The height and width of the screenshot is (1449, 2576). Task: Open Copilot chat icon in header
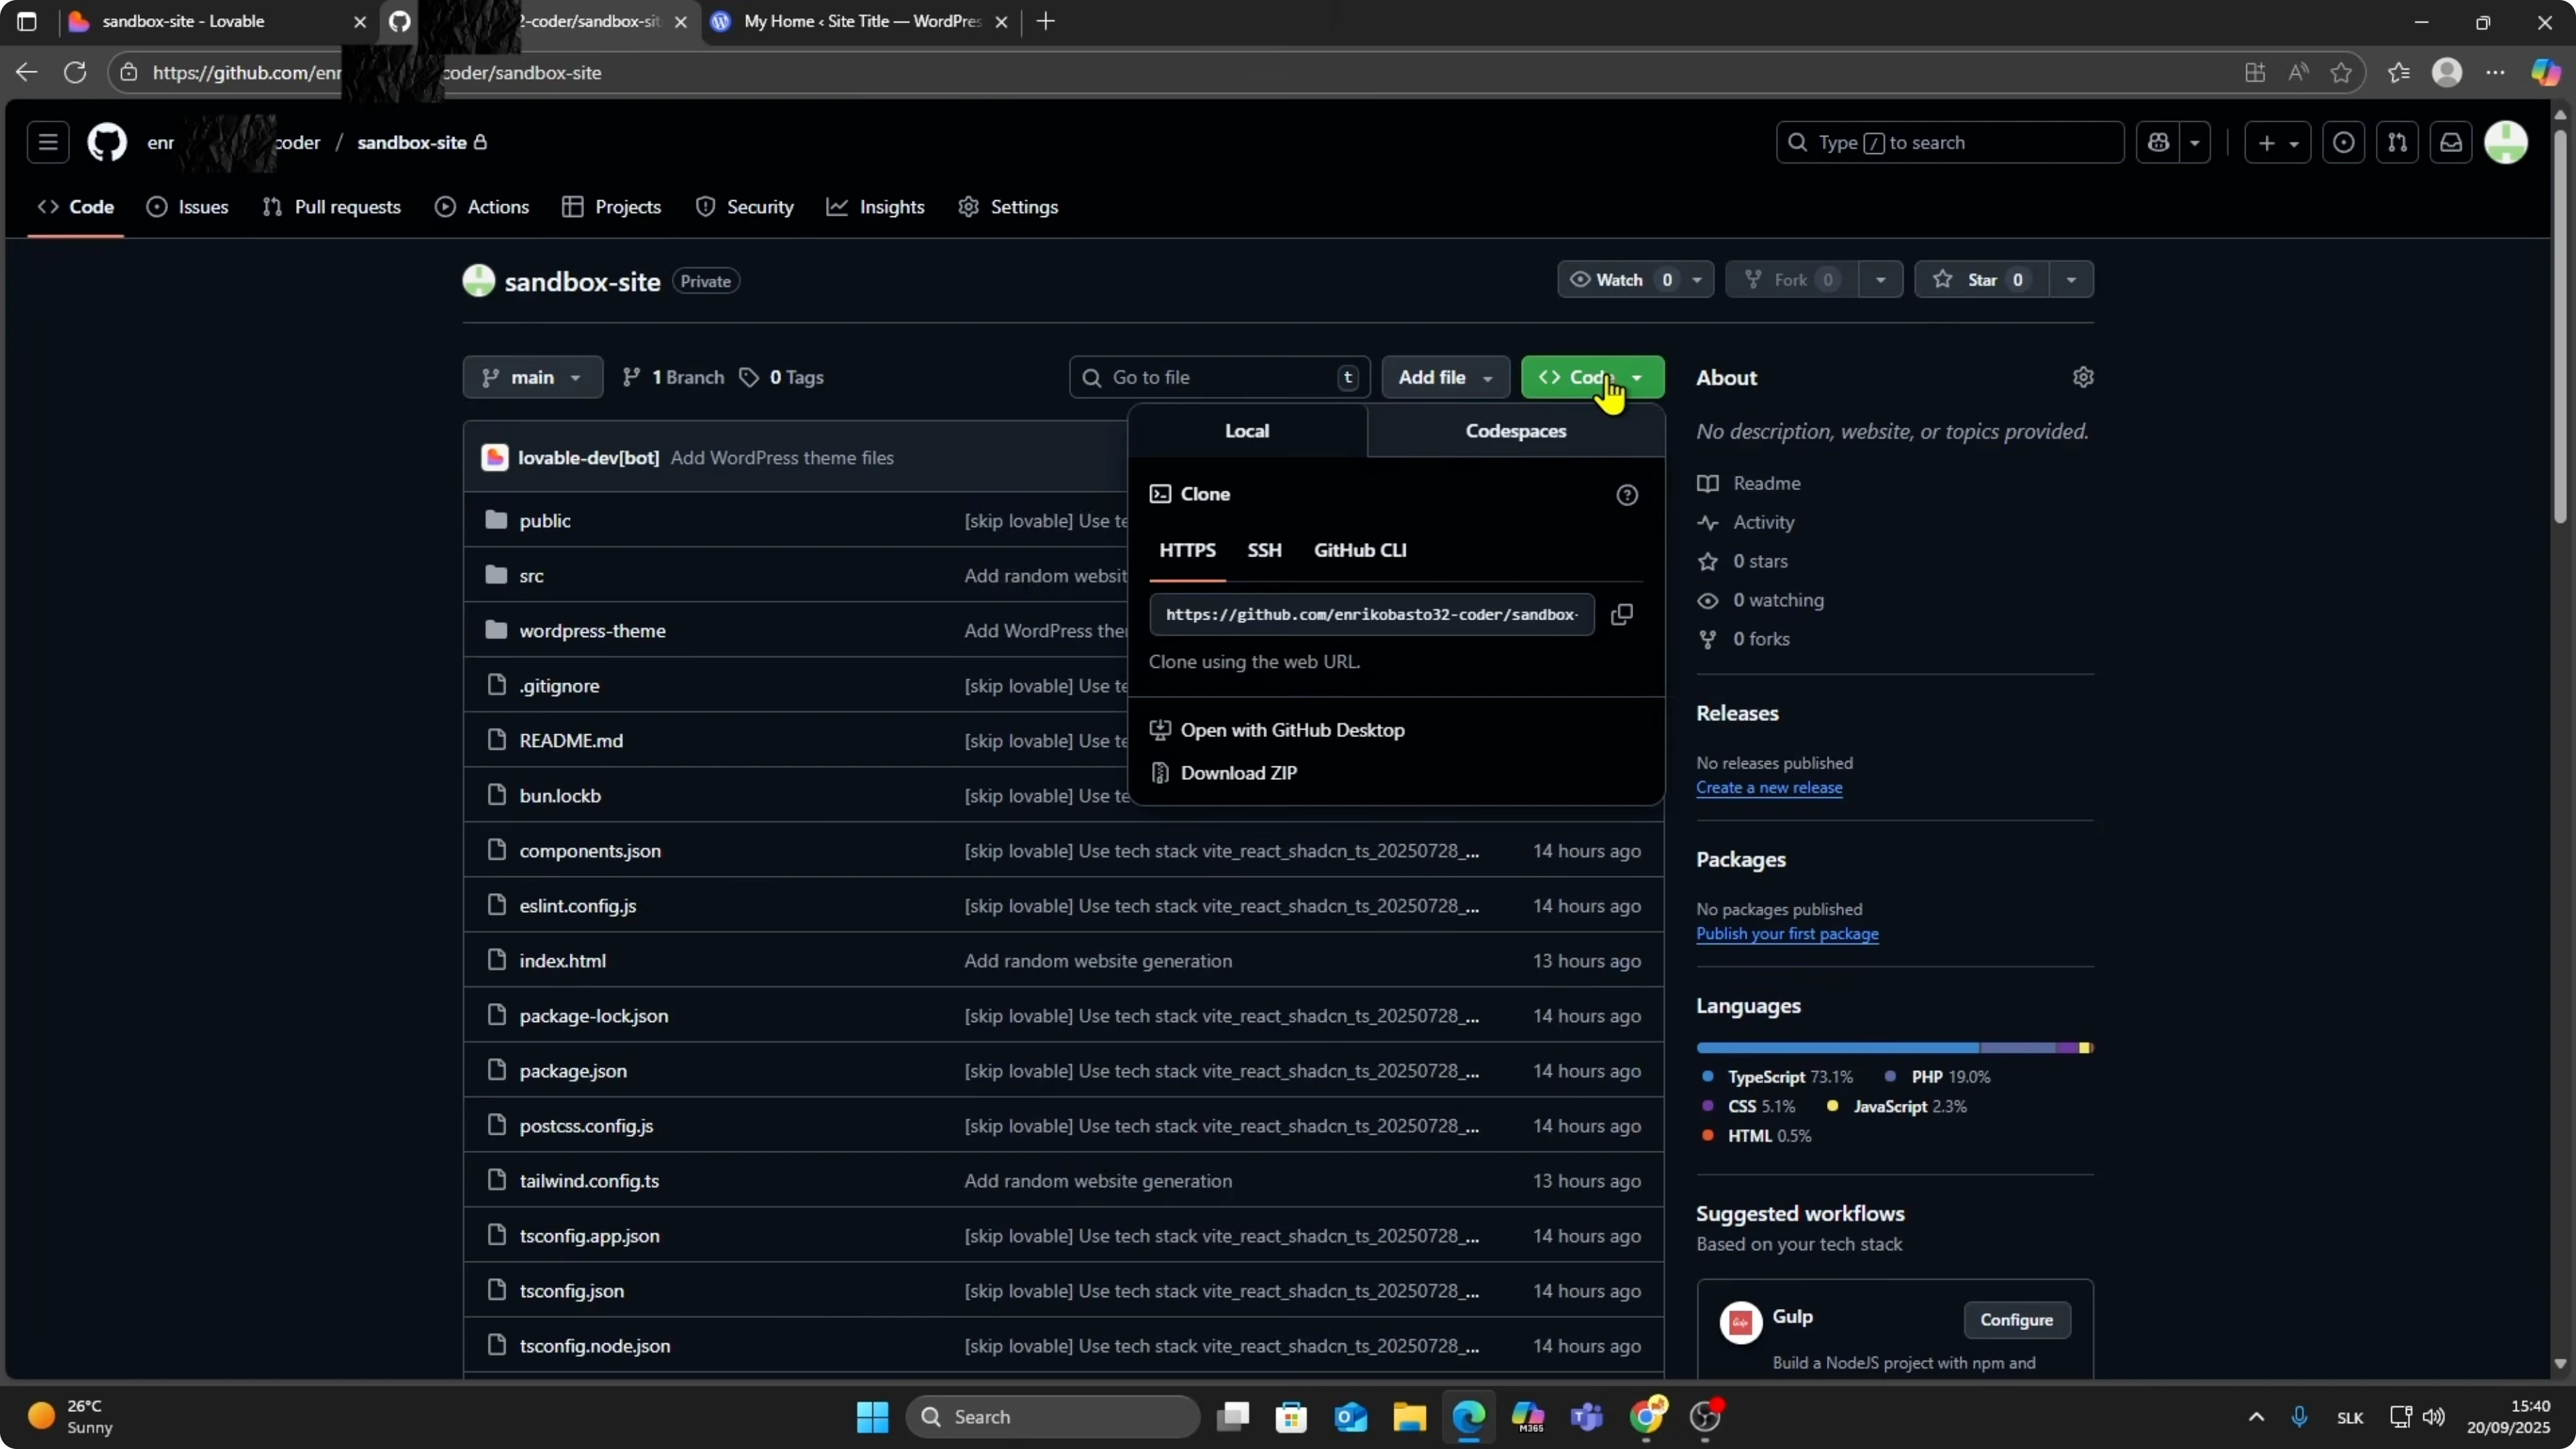tap(2158, 142)
